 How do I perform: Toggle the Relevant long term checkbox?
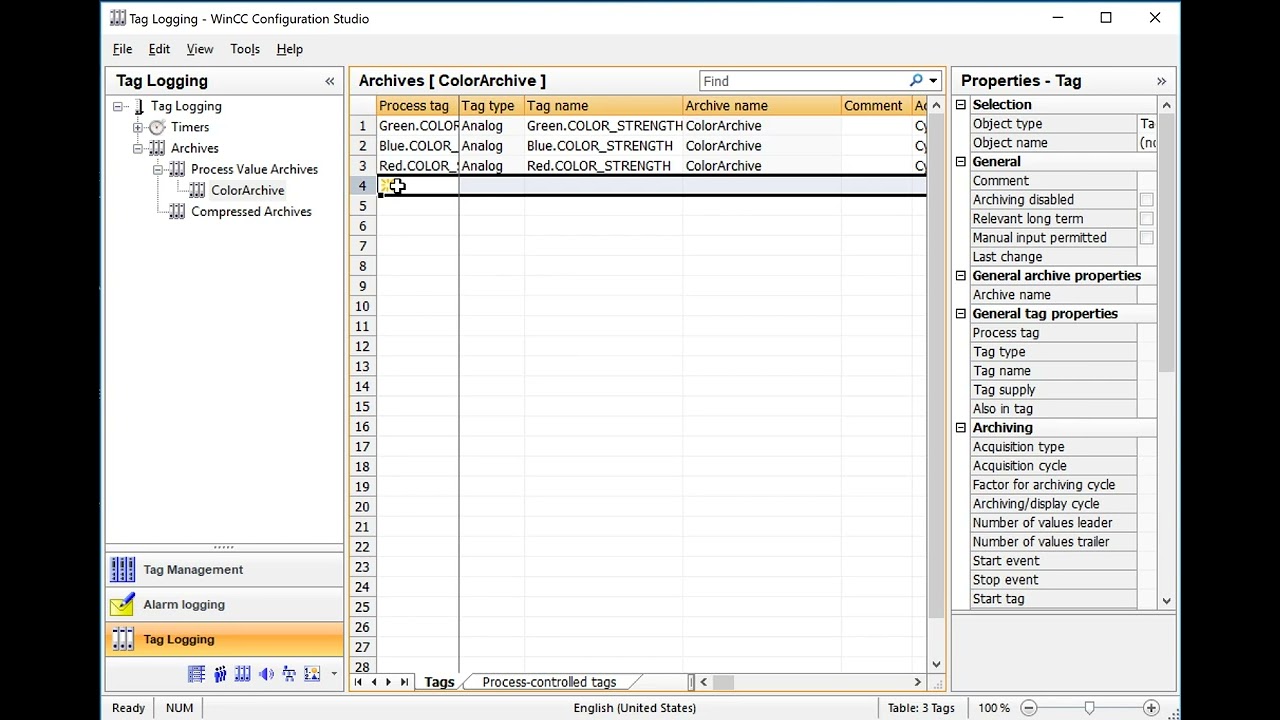click(1146, 219)
